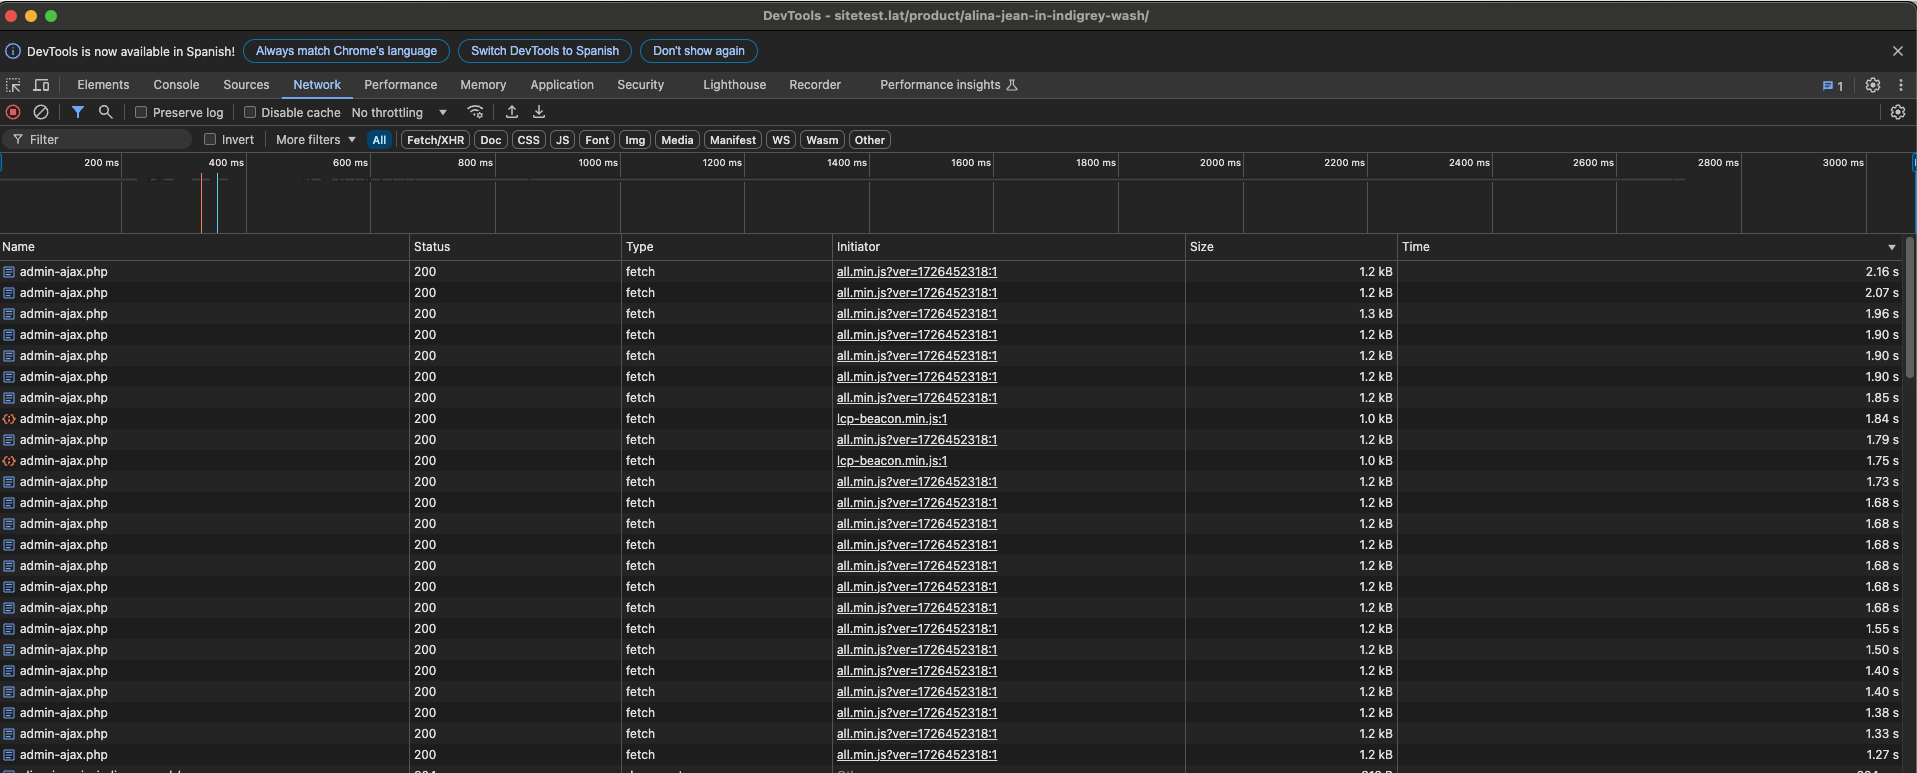Expand the More filters dropdown
The image size is (1917, 773).
click(316, 140)
